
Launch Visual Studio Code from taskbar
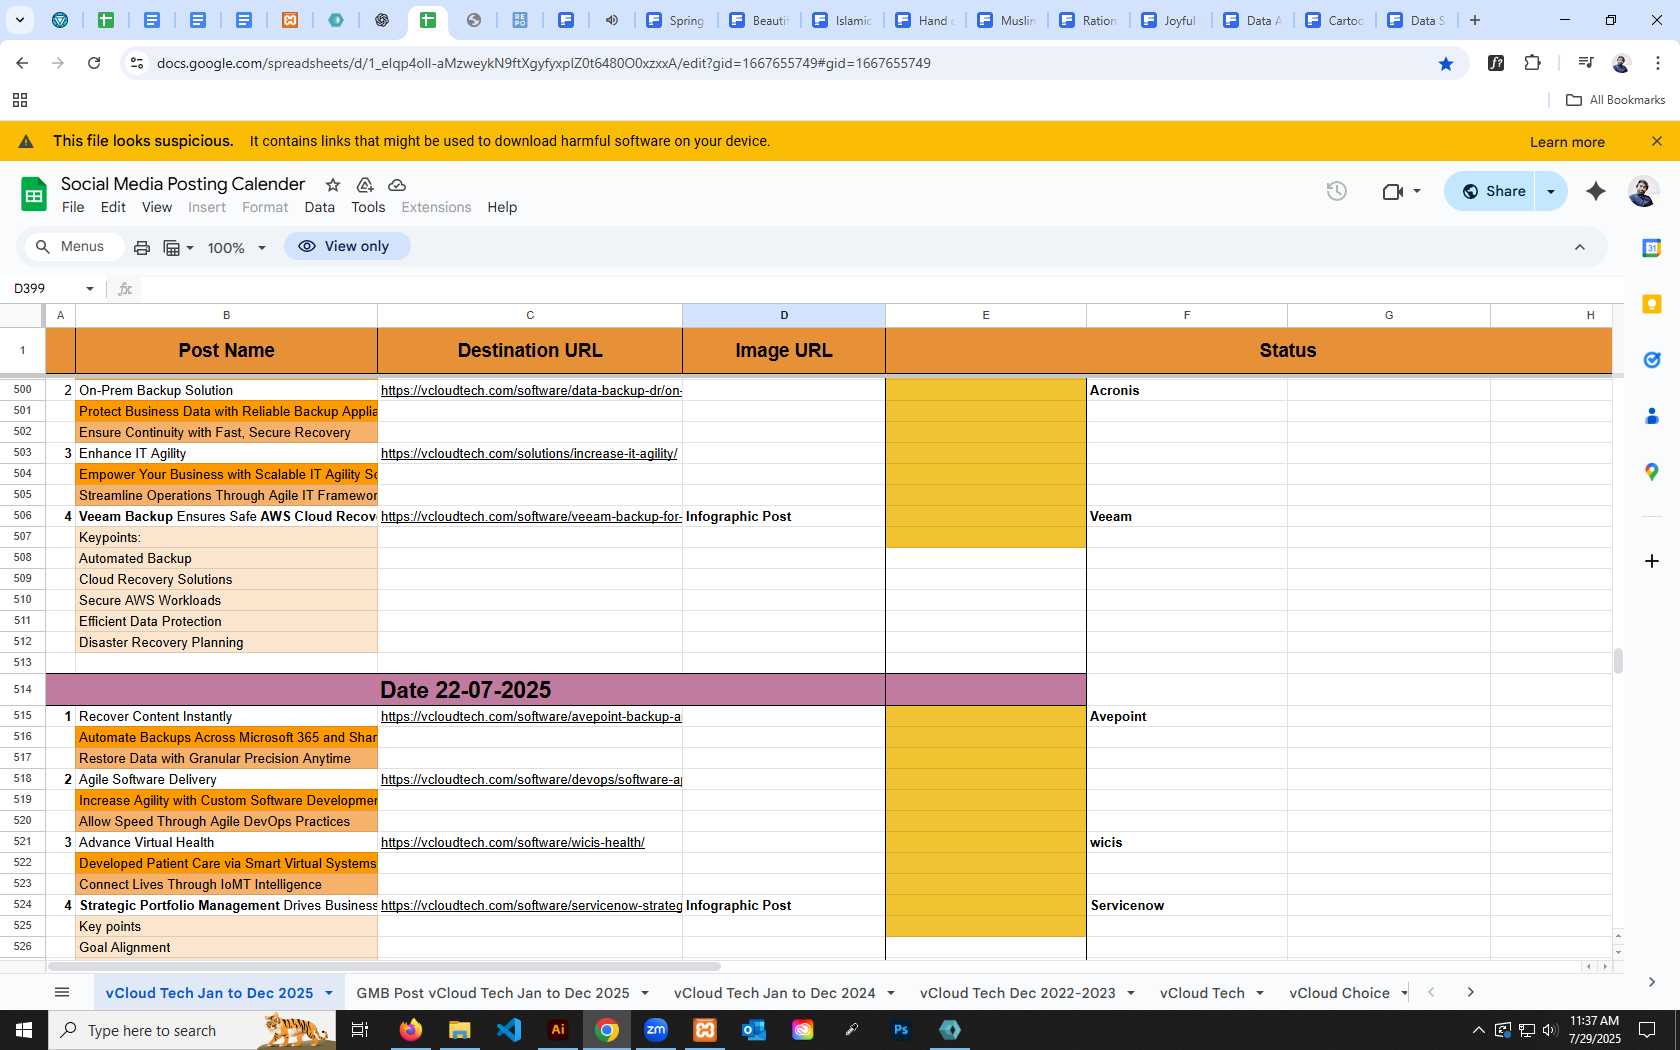tap(509, 1029)
